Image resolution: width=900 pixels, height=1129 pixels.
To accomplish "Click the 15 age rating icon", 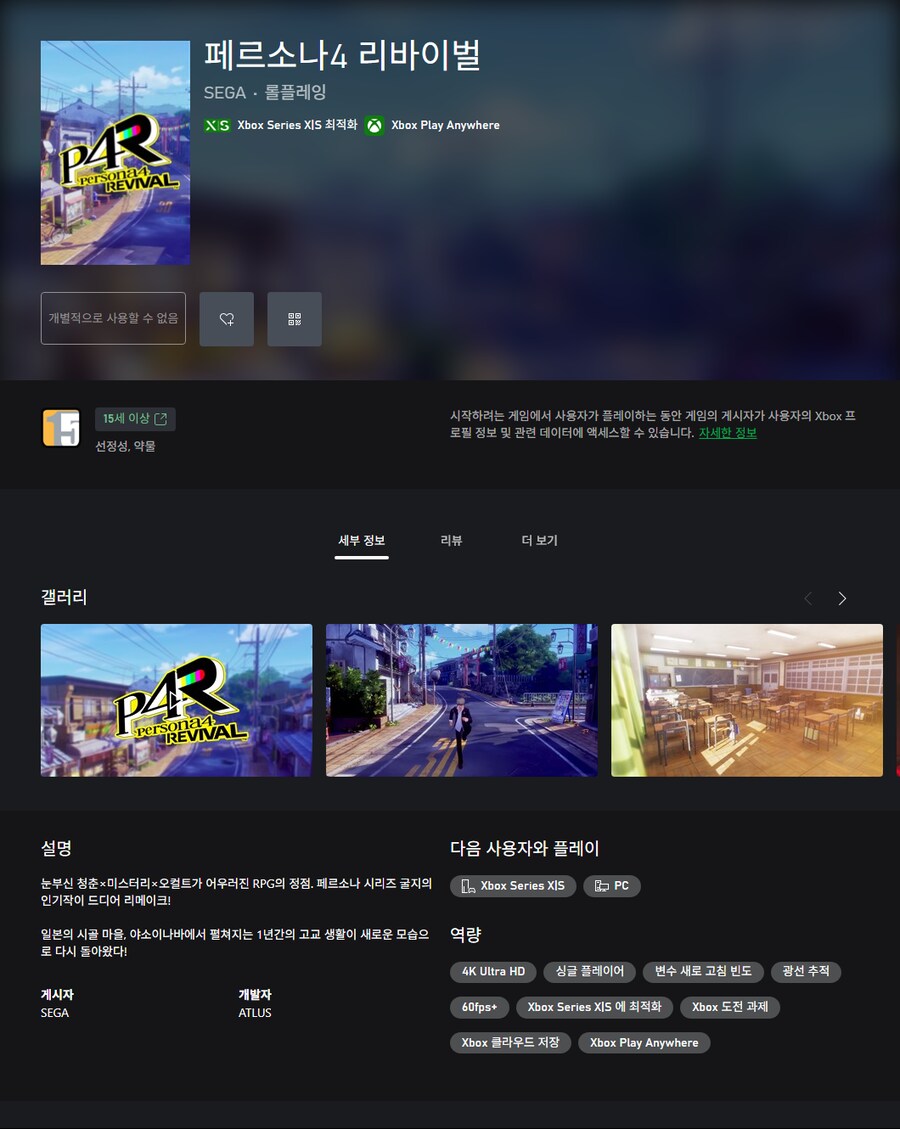I will (x=61, y=428).
